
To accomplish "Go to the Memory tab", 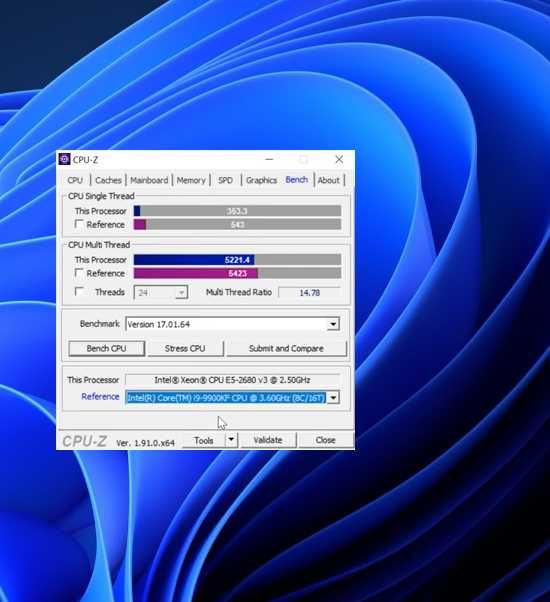I will (x=191, y=180).
